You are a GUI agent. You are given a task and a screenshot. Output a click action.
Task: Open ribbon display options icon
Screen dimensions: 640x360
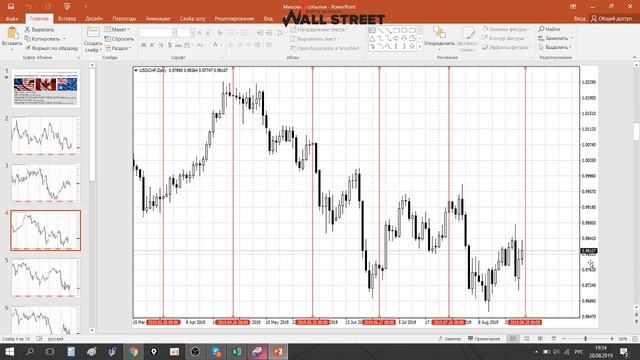pos(573,7)
